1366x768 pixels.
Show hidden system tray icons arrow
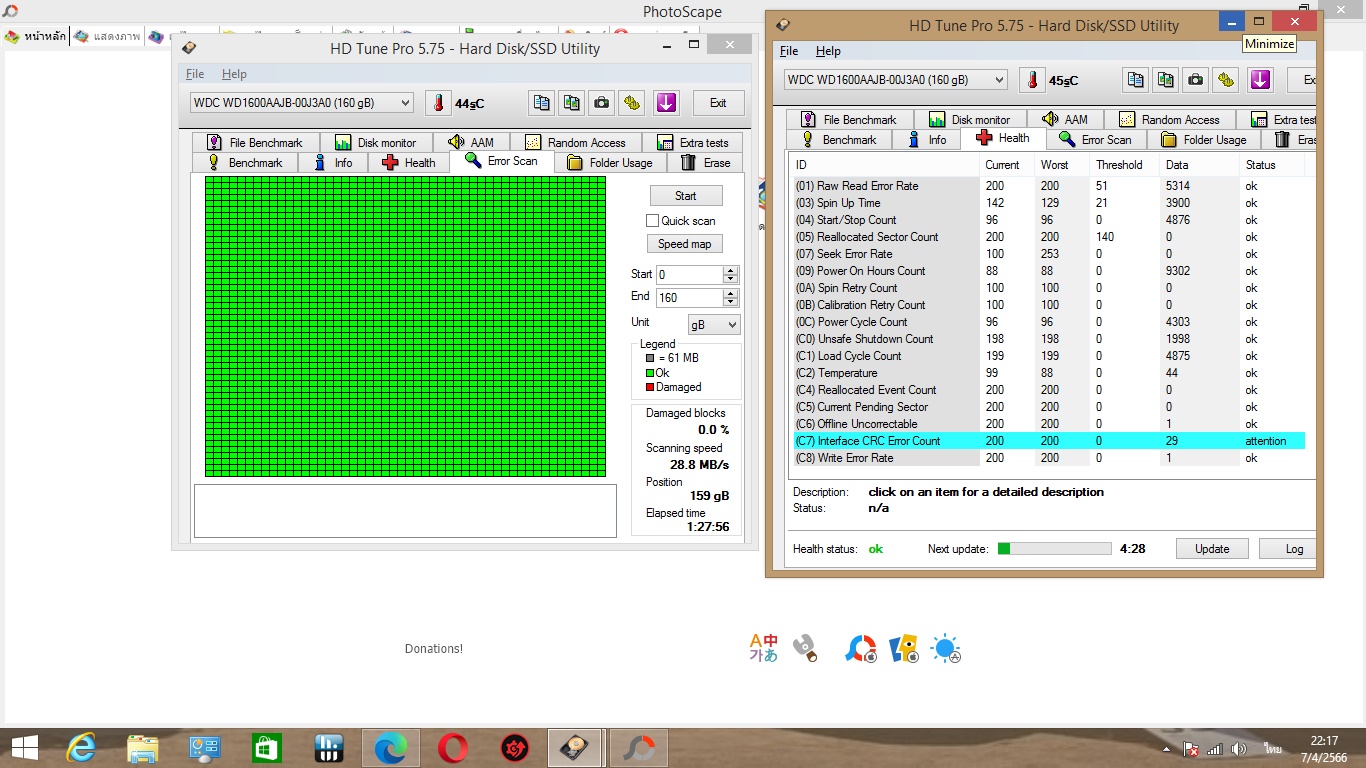pyautogui.click(x=1167, y=749)
